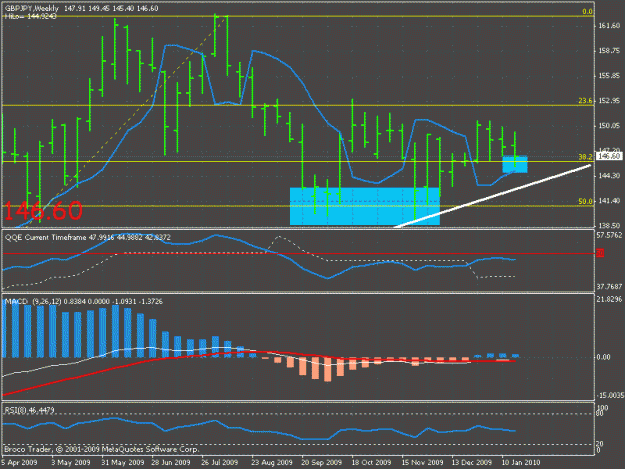The image size is (625, 469).
Task: Click the large cyan support zone rectangle
Action: pyautogui.click(x=365, y=206)
